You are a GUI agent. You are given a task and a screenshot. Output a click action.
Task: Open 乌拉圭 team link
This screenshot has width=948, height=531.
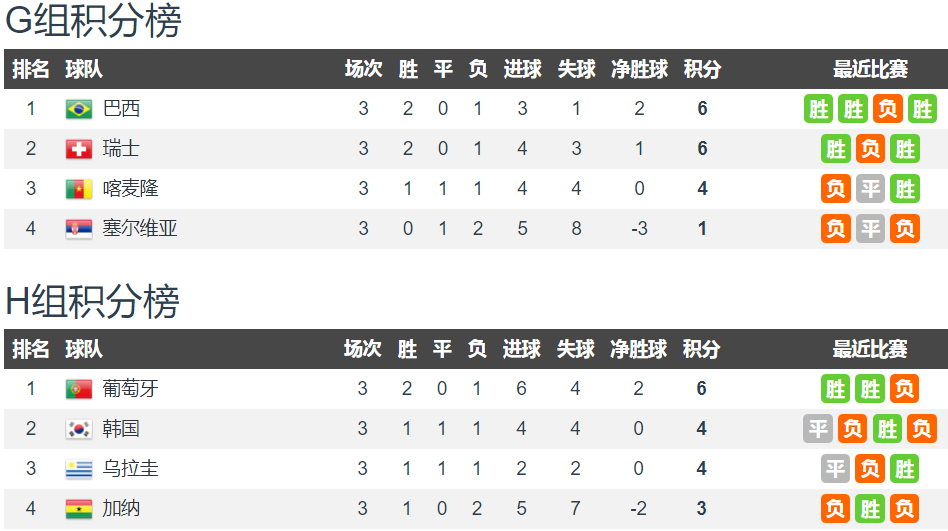[131, 468]
